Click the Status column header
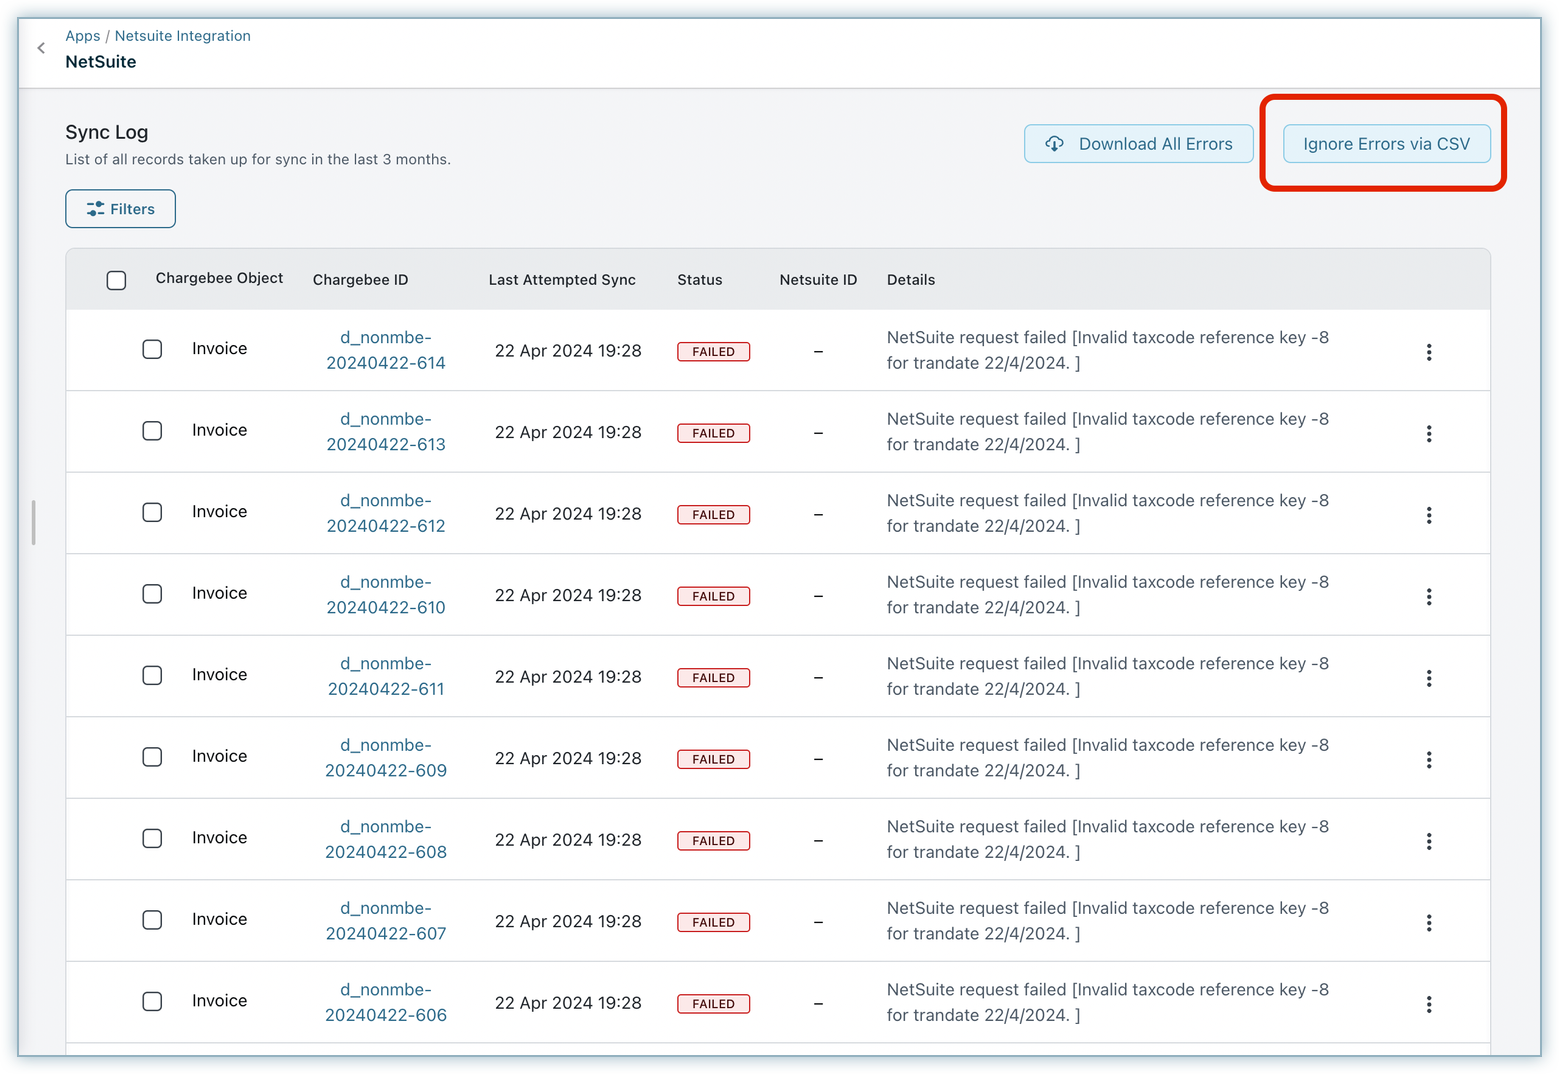This screenshot has height=1074, width=1559. pos(700,280)
